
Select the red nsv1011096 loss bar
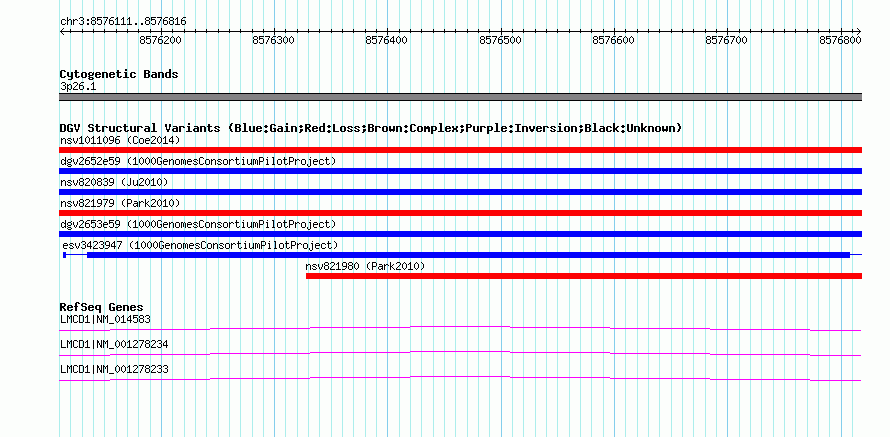click(460, 150)
